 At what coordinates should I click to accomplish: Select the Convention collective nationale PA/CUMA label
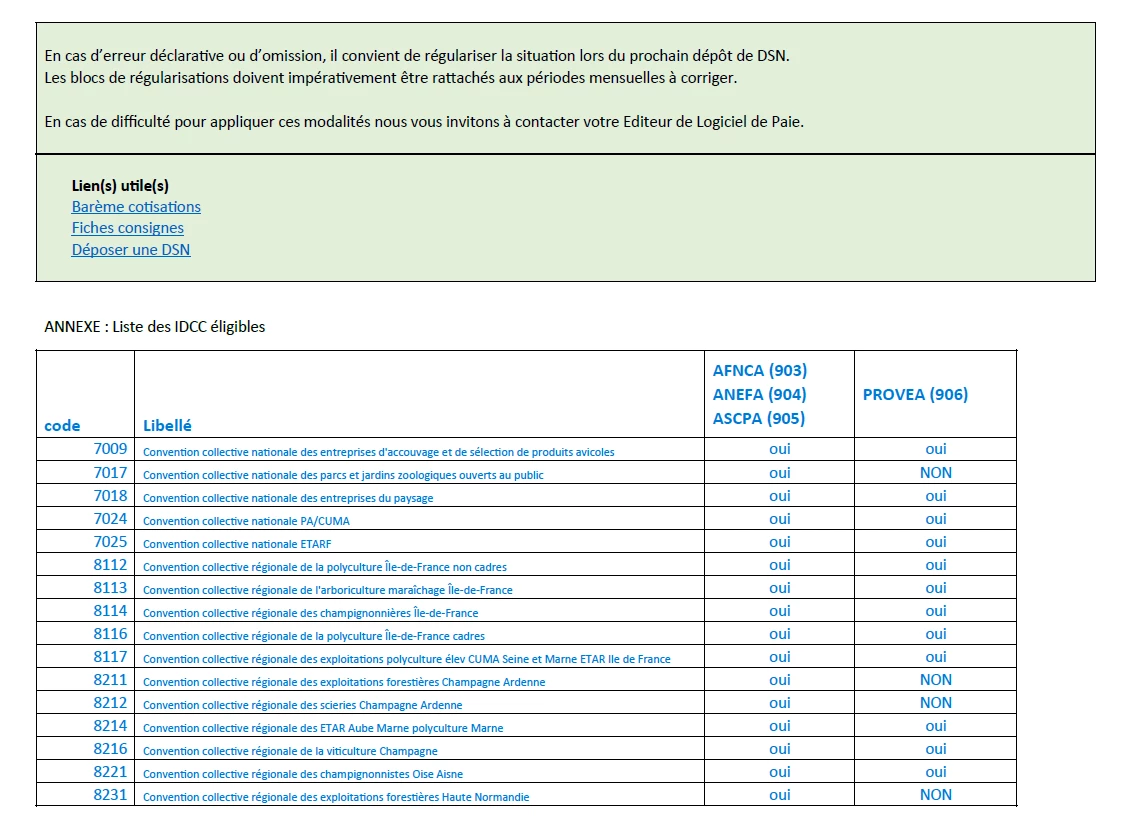pyautogui.click(x=246, y=521)
